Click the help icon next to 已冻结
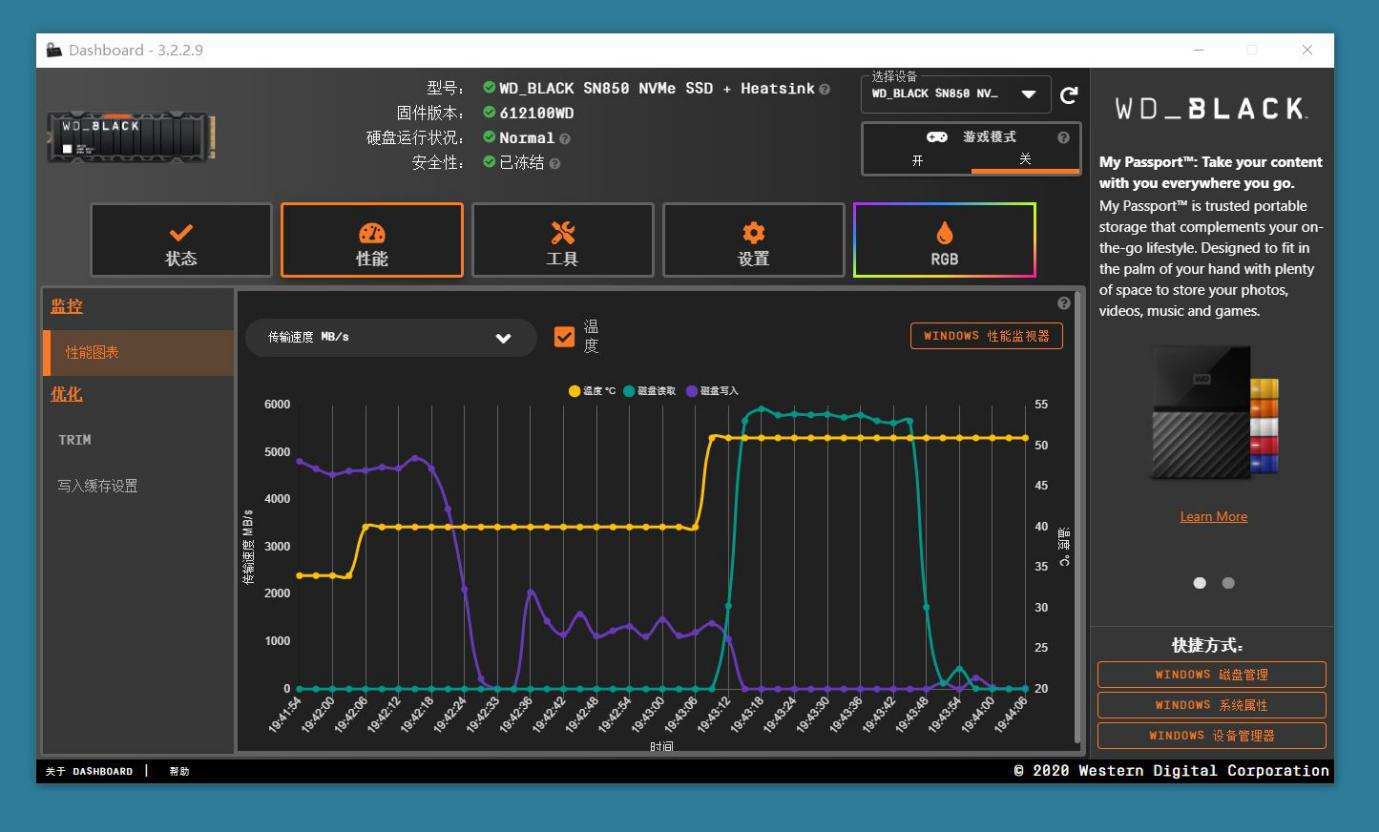 click(555, 163)
